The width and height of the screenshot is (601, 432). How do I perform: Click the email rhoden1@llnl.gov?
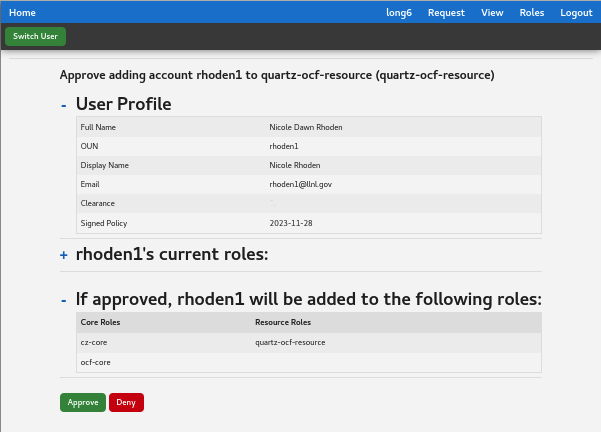click(300, 185)
